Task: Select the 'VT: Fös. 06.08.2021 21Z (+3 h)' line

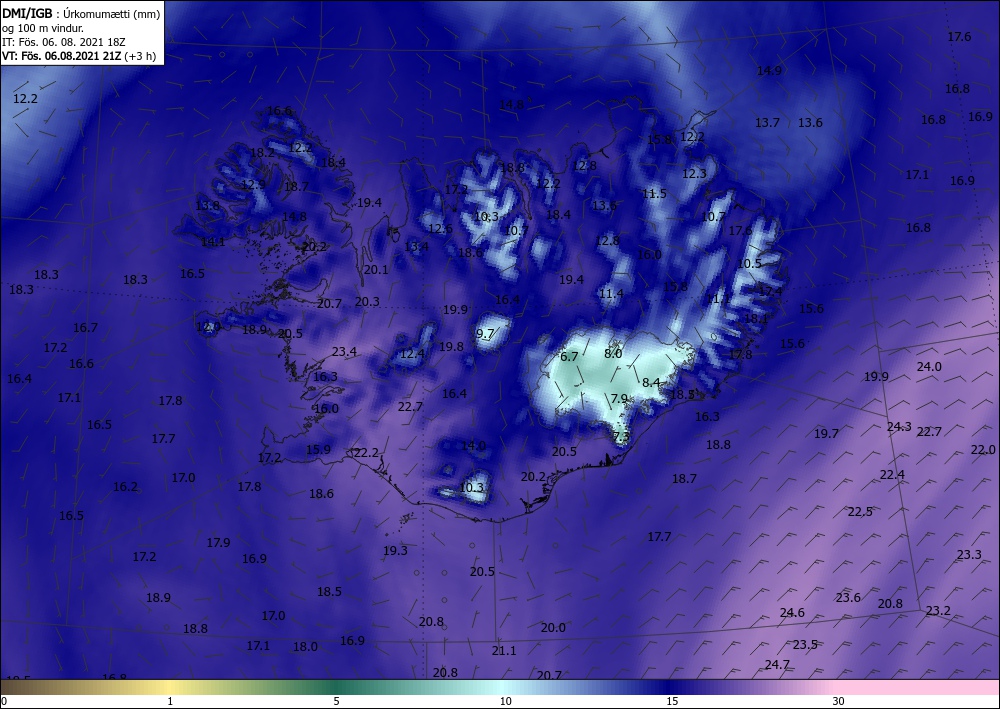Action: coord(78,56)
